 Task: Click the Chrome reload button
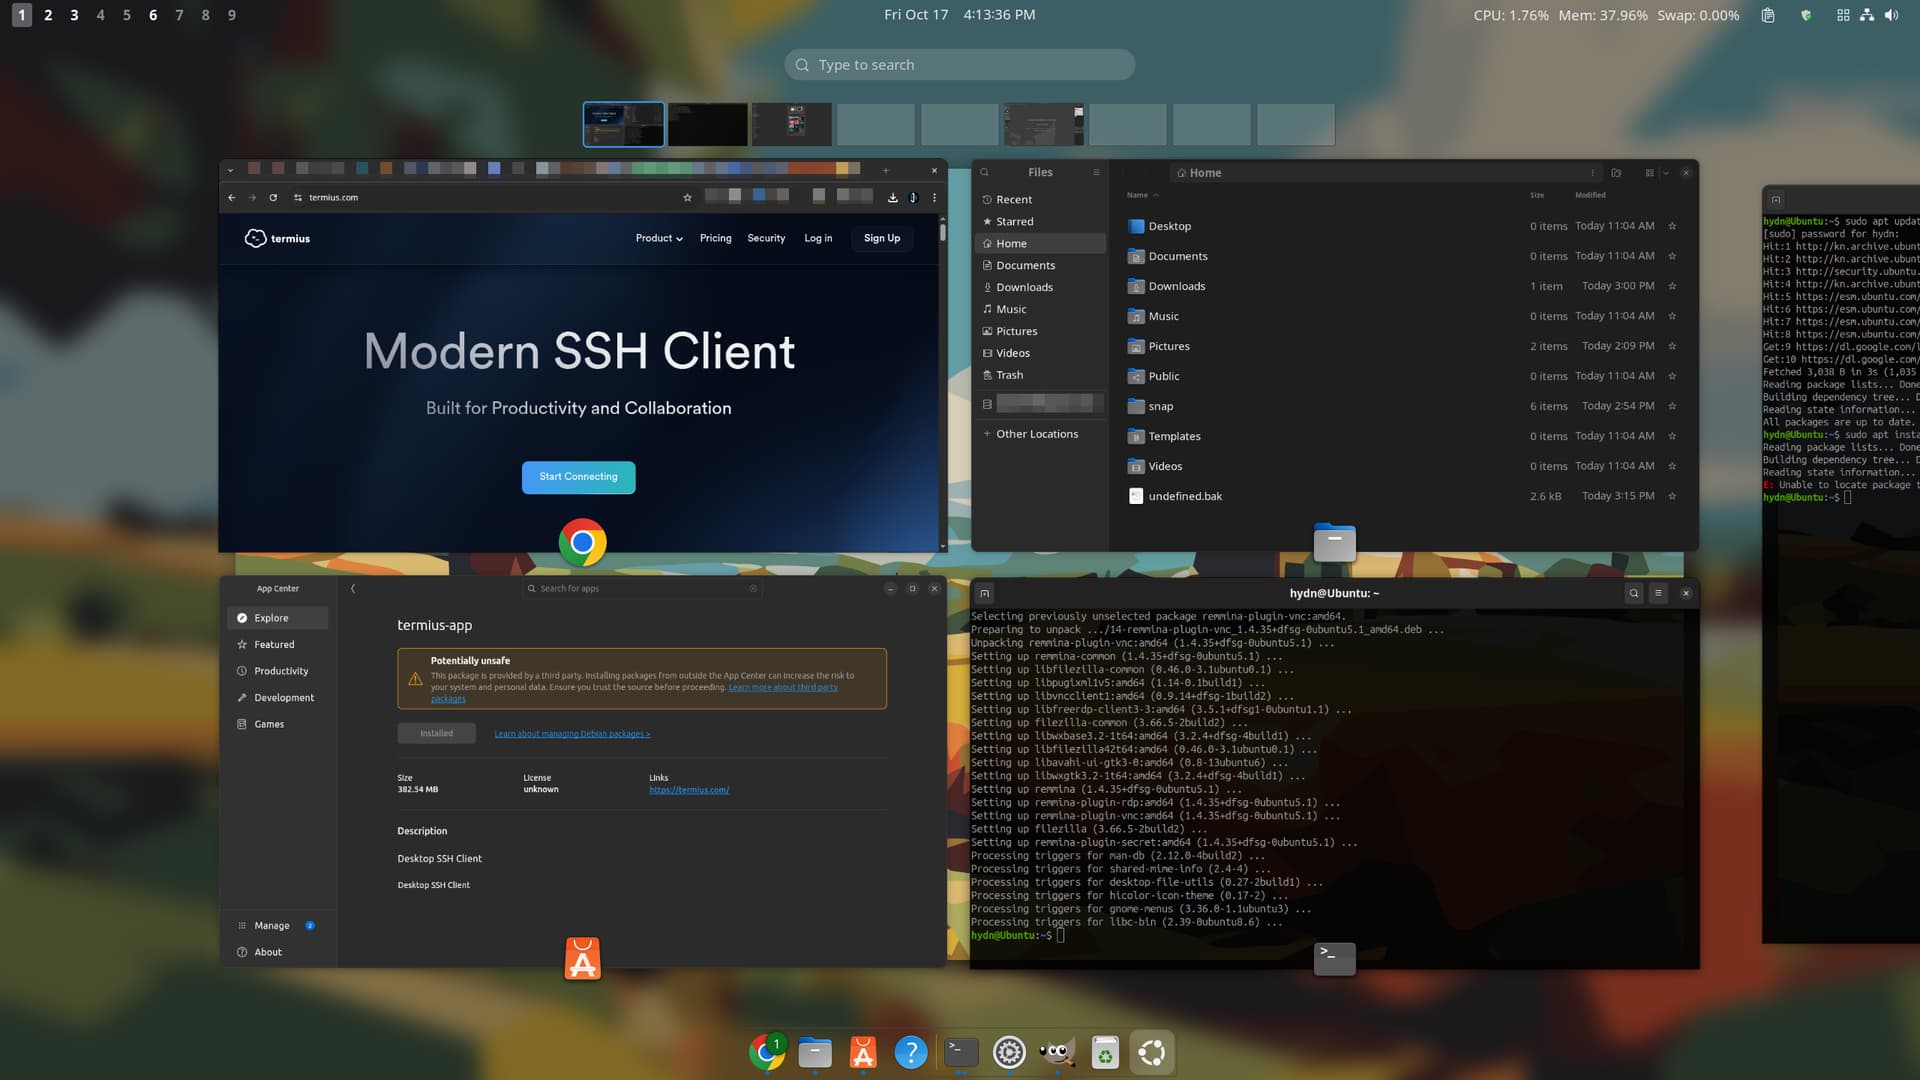tap(273, 198)
